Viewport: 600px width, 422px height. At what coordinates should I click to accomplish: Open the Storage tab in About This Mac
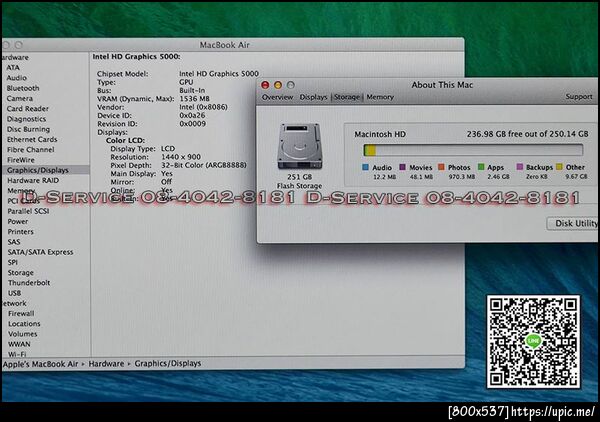(347, 97)
